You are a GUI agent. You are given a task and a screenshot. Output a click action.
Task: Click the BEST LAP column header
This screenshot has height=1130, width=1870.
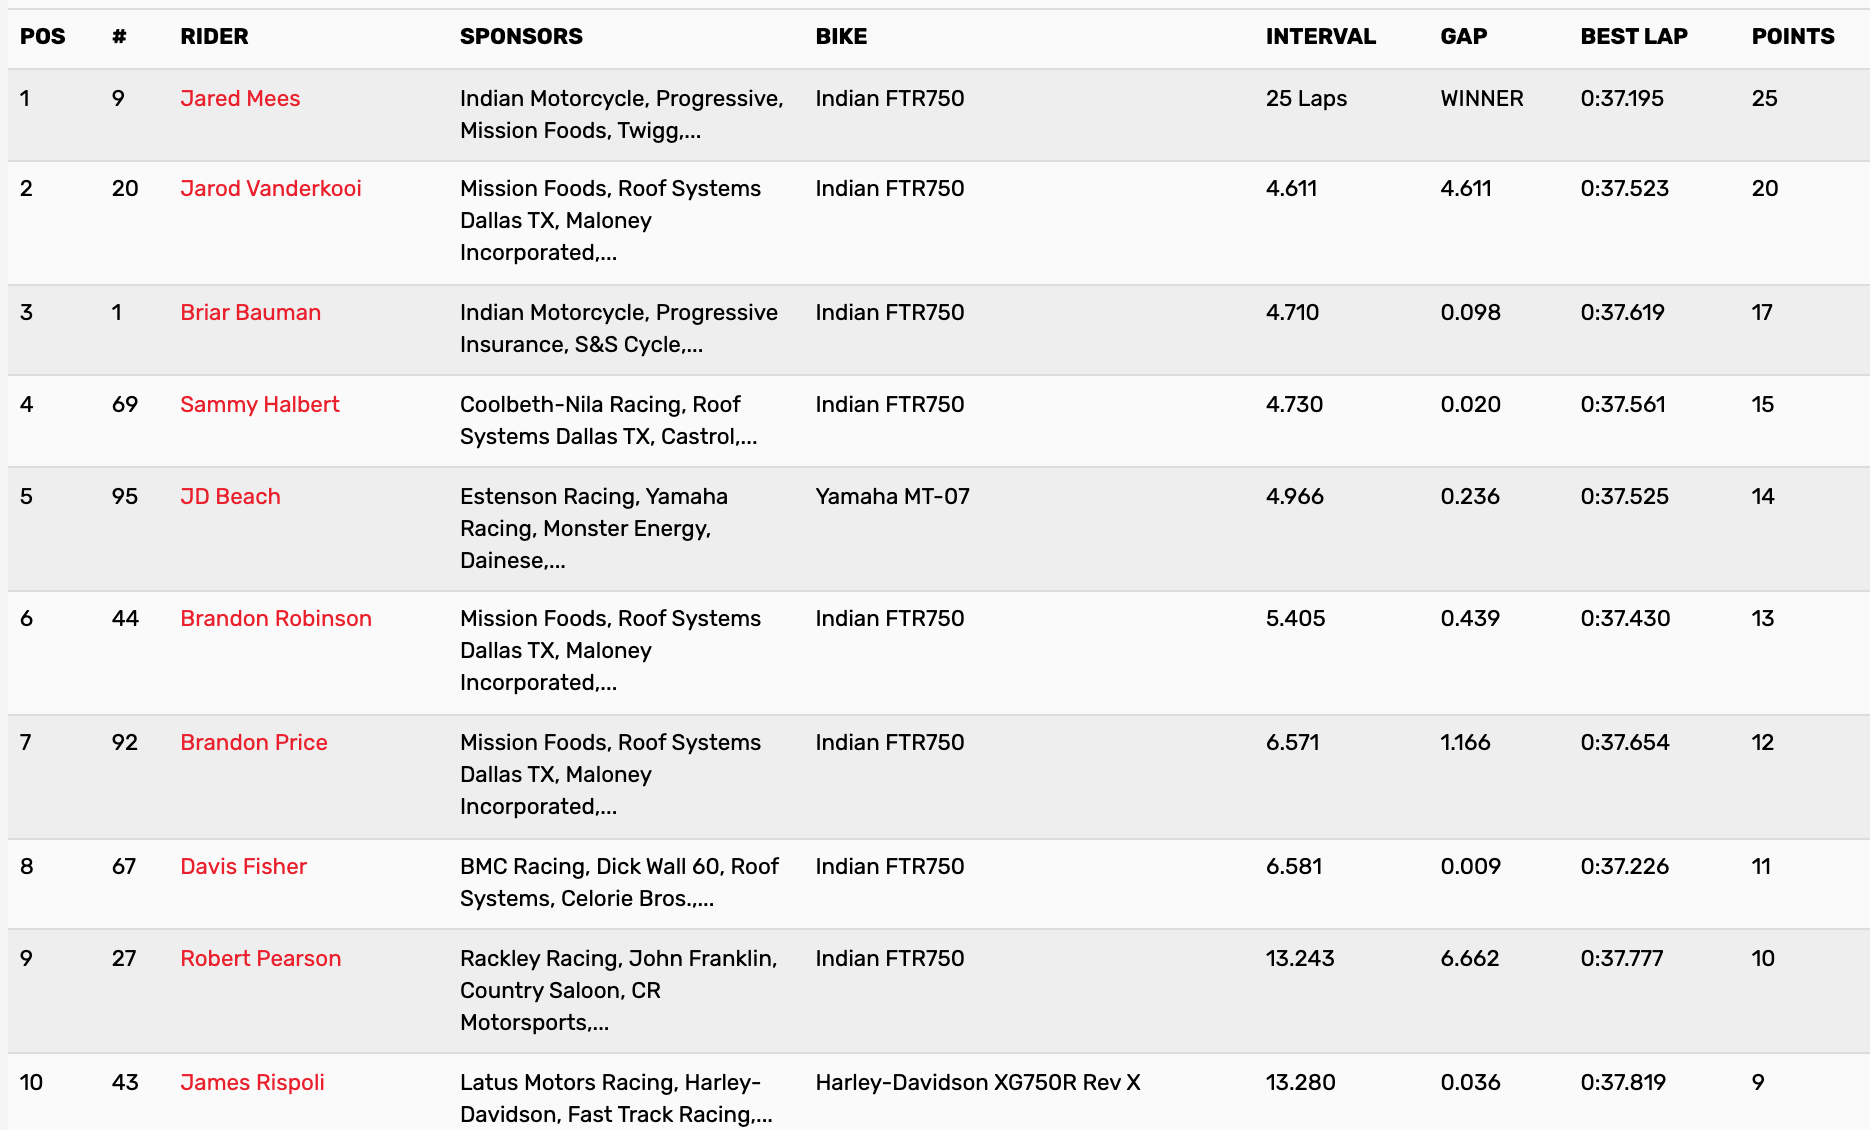pyautogui.click(x=1633, y=37)
